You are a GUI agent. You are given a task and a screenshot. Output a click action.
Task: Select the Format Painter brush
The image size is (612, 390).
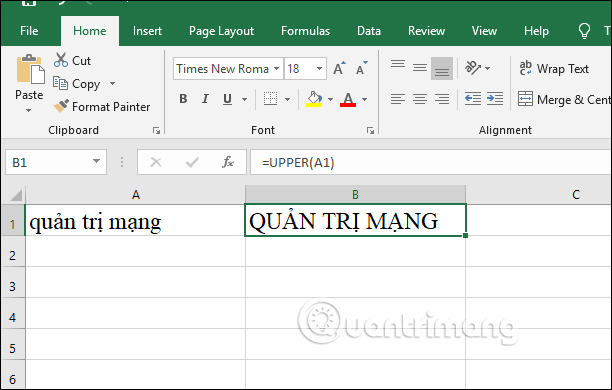tap(61, 106)
